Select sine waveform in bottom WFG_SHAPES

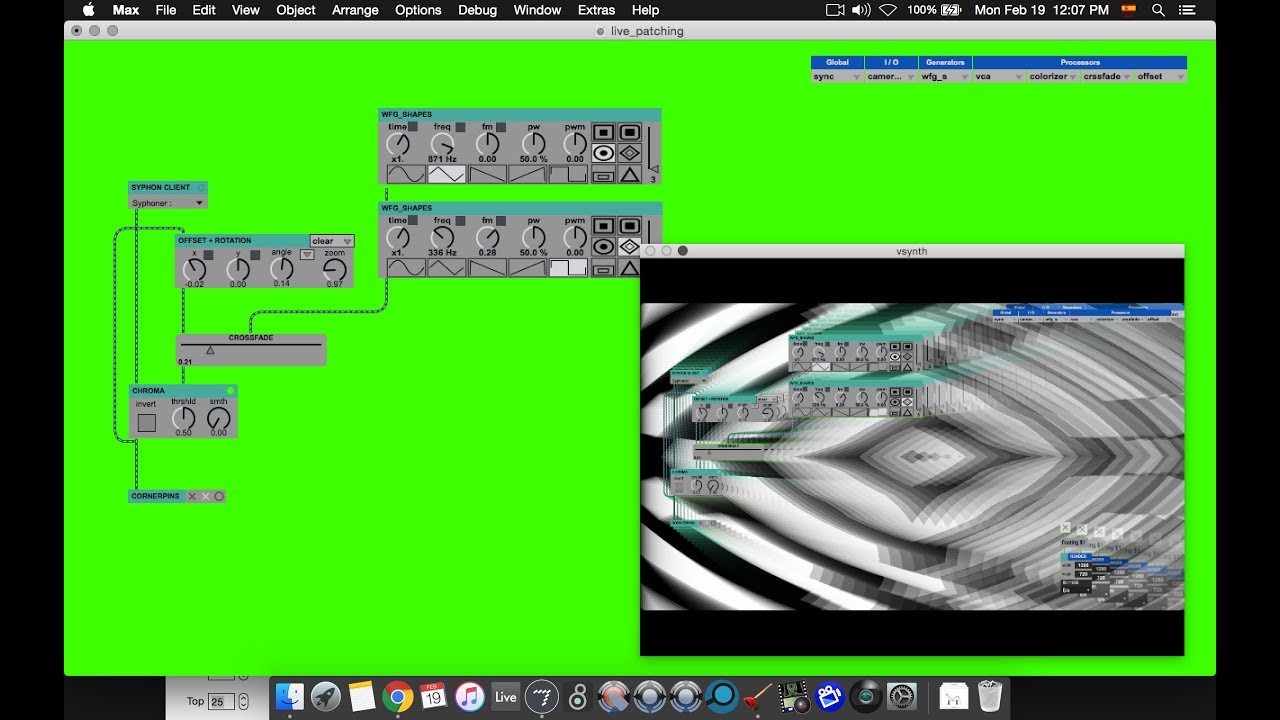[x=405, y=268]
